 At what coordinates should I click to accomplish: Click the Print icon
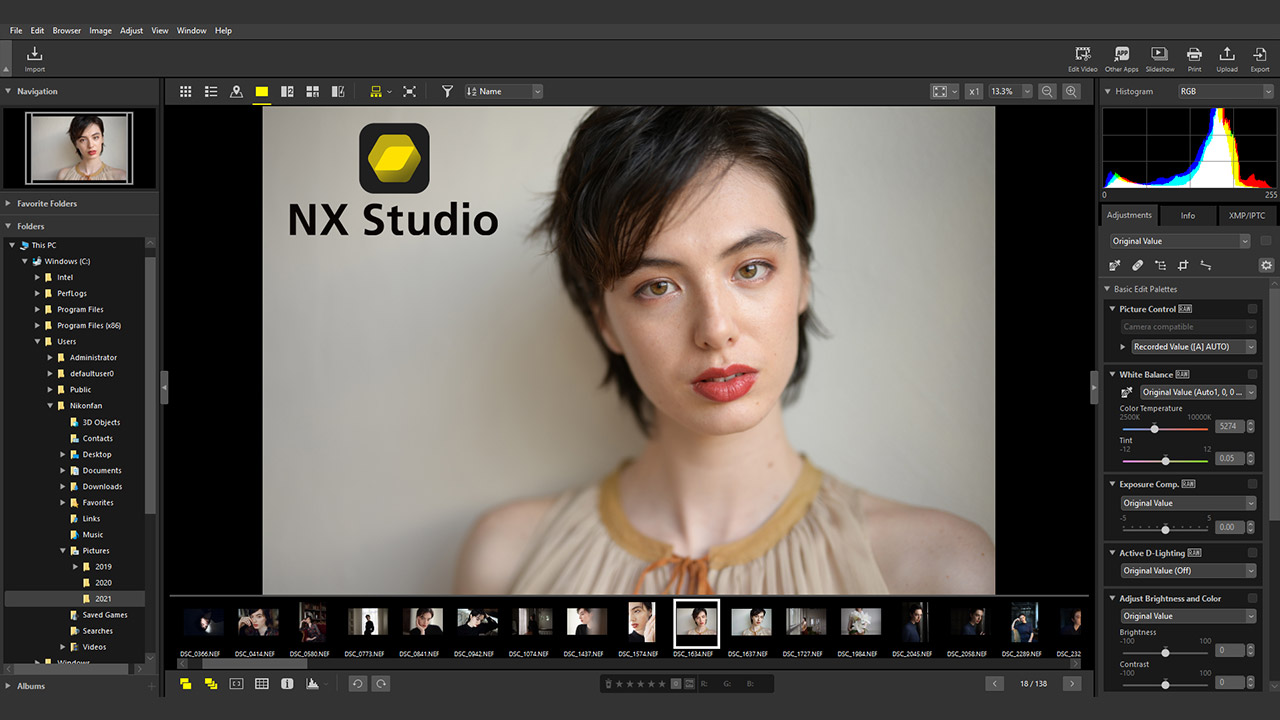tap(1194, 56)
